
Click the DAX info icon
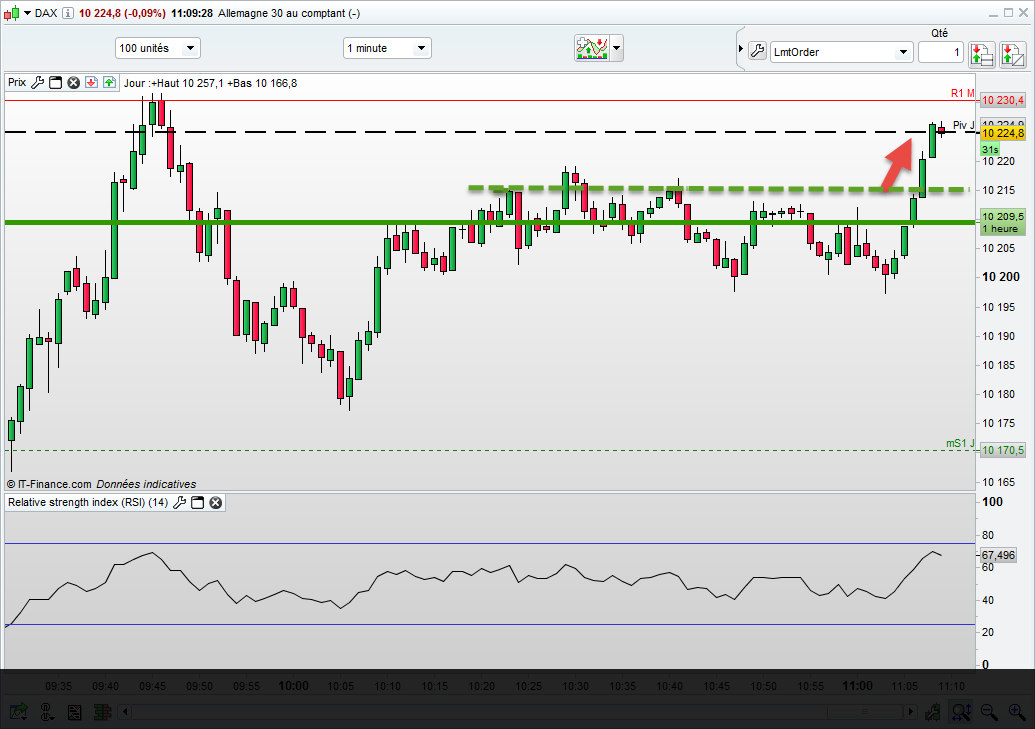click(x=68, y=13)
